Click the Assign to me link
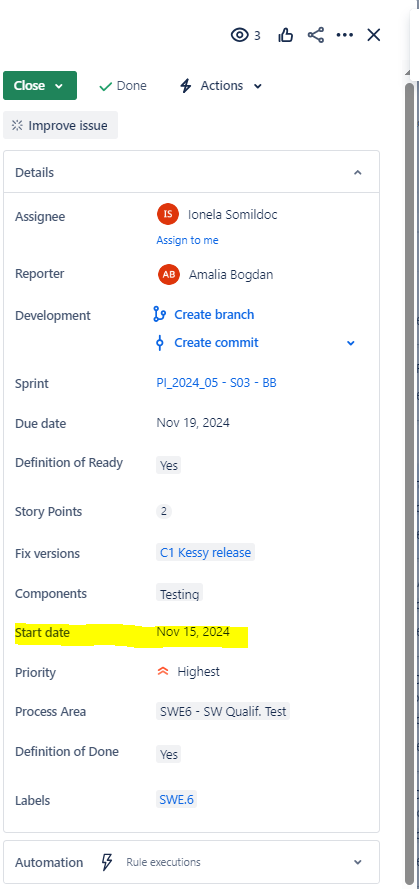Screen dimensions: 419x889 [187, 240]
